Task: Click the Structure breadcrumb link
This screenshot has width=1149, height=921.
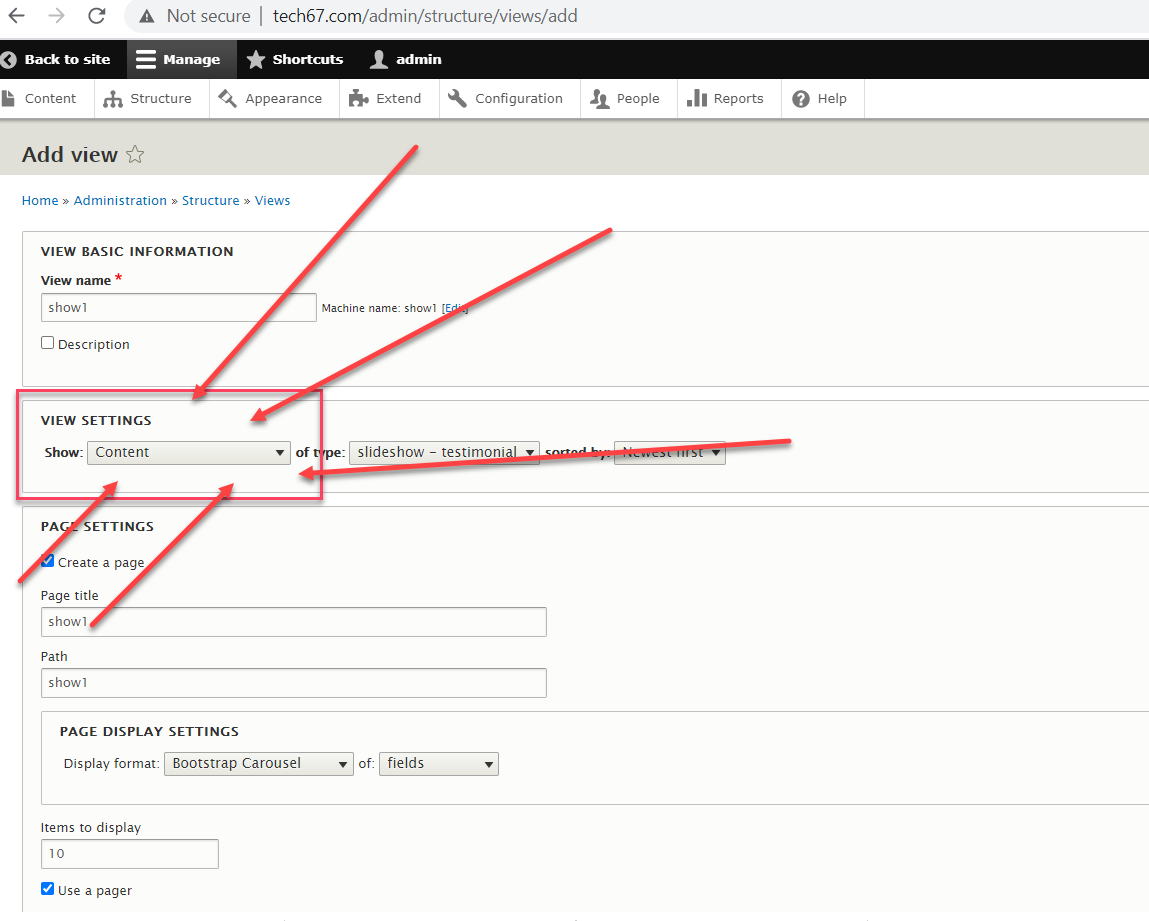Action: pos(211,201)
